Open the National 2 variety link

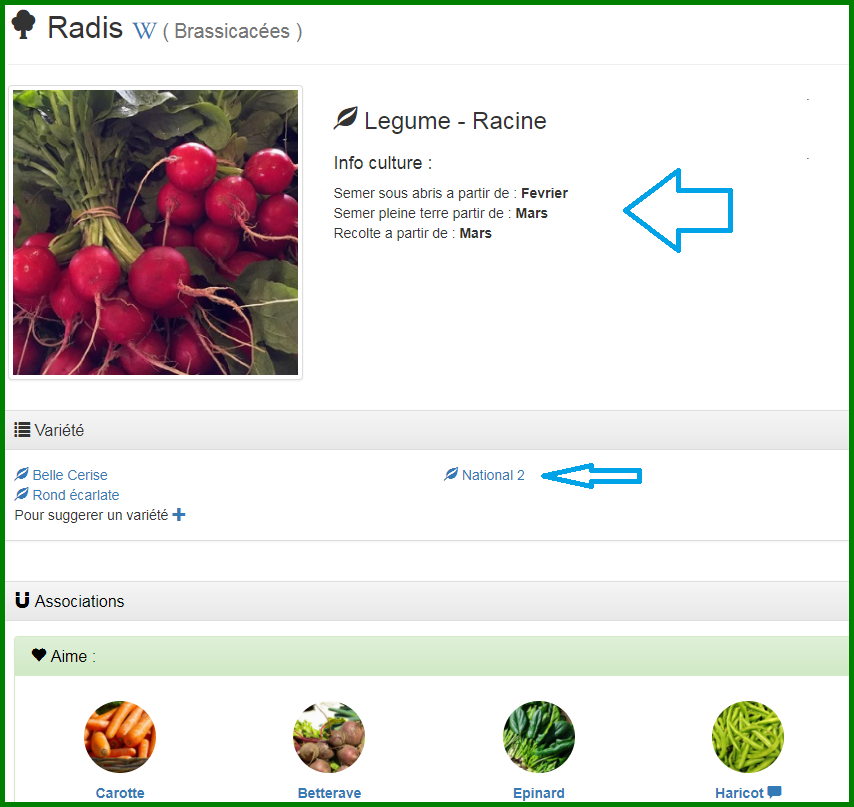point(493,475)
